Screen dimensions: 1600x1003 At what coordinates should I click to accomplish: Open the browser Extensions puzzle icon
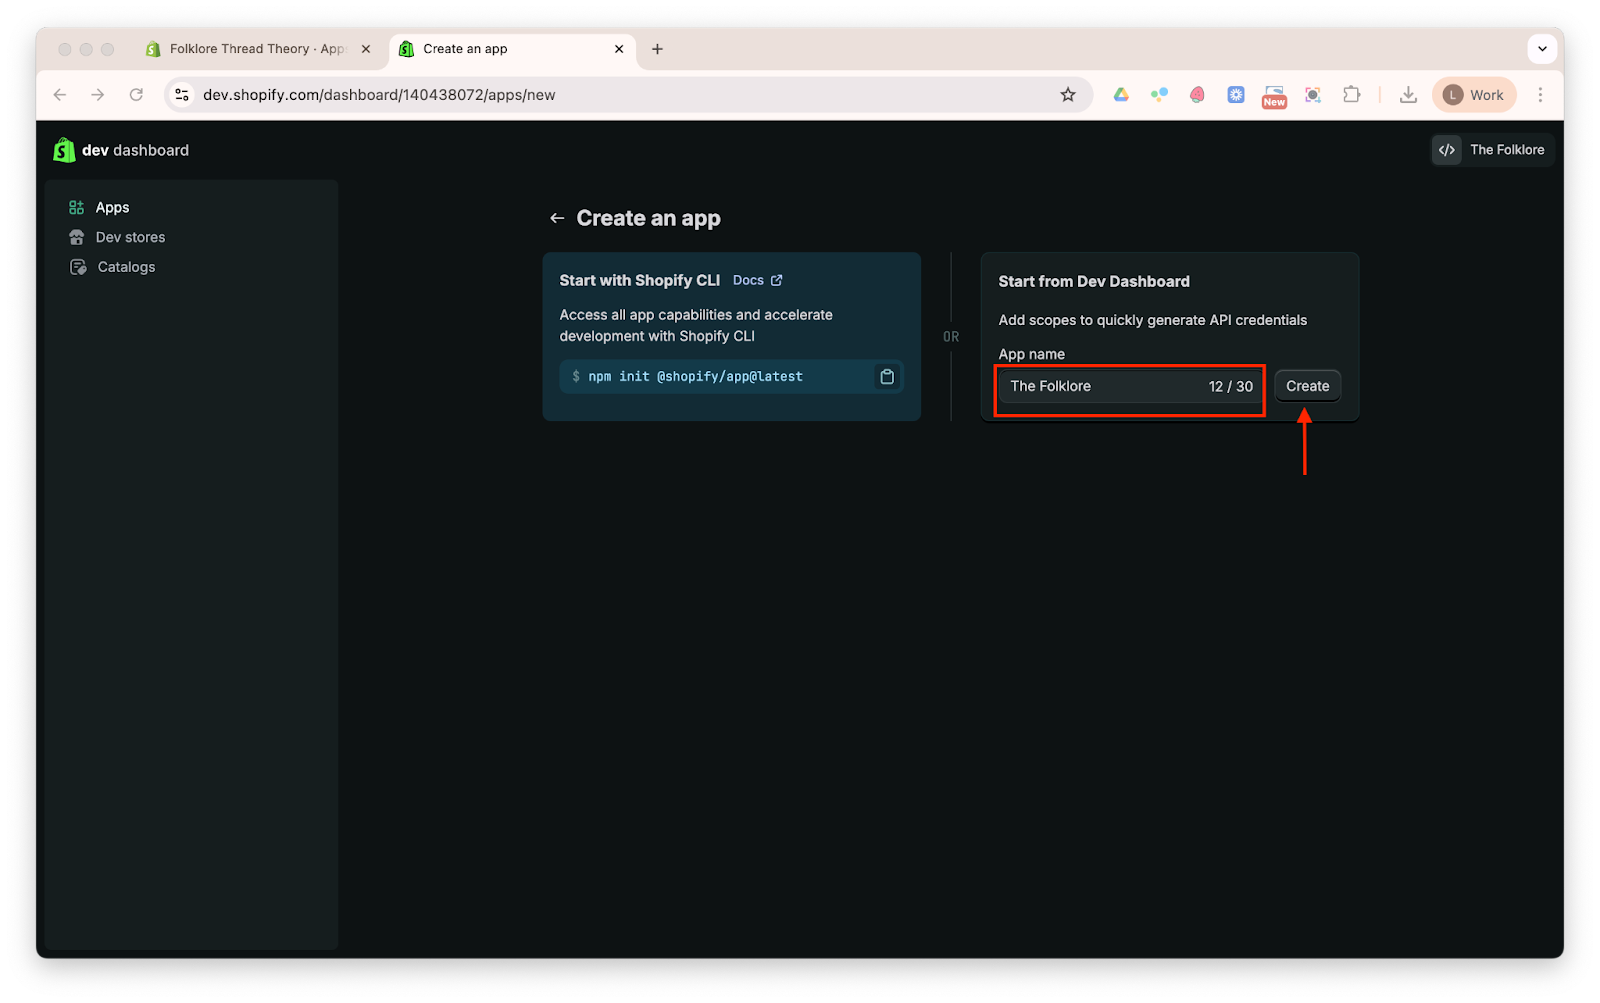[x=1351, y=95]
